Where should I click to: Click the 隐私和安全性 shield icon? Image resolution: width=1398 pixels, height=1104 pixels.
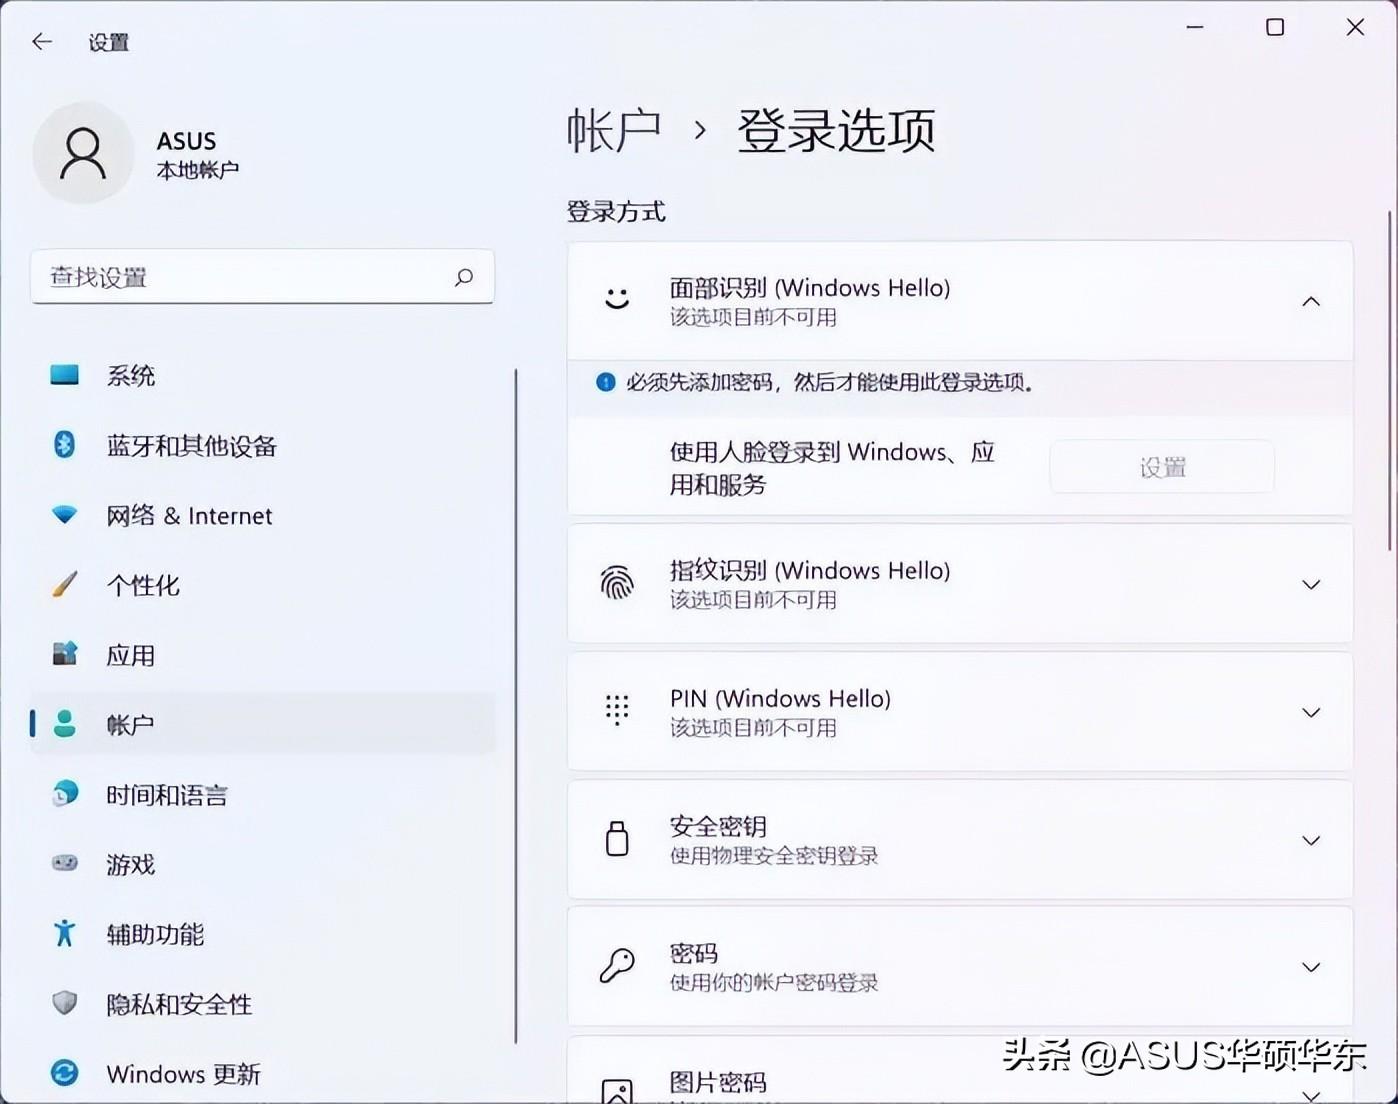click(x=65, y=1003)
